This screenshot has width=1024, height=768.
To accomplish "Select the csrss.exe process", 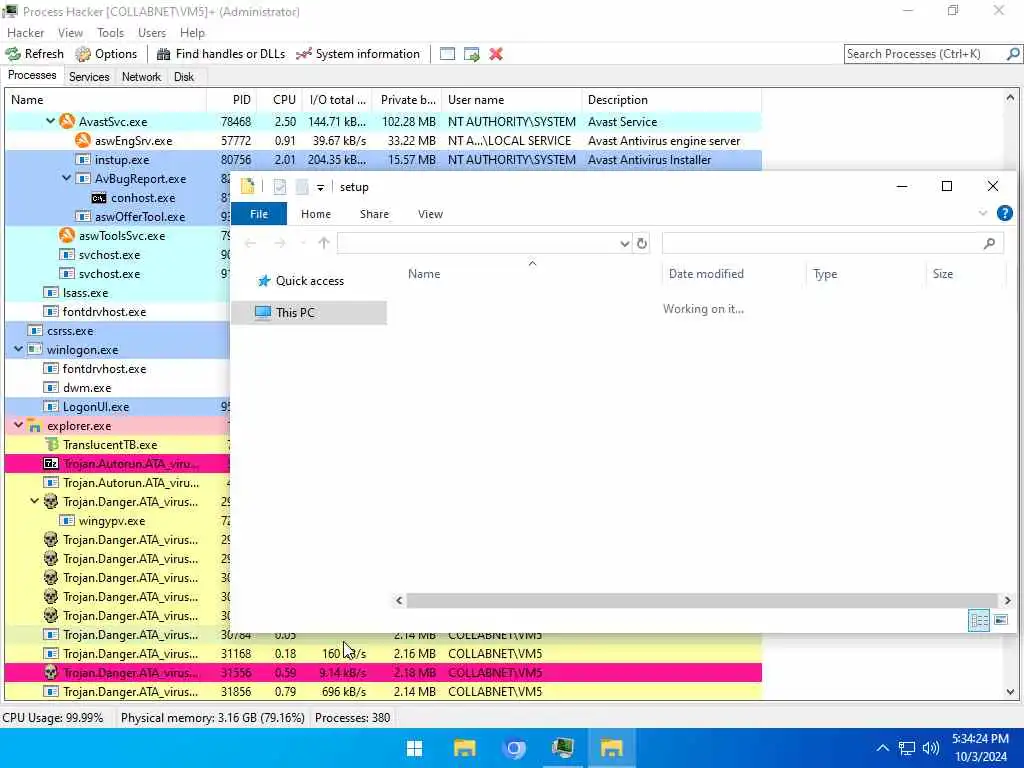I will click(70, 331).
